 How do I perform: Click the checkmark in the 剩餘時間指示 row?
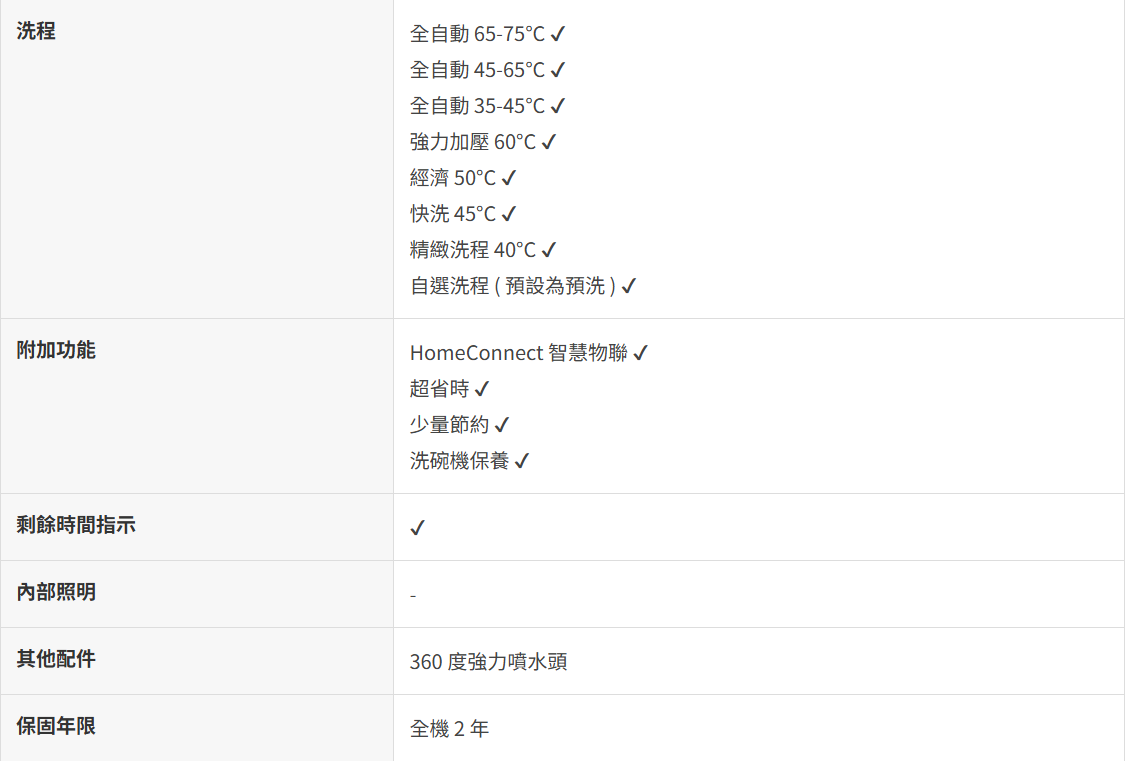(x=418, y=528)
